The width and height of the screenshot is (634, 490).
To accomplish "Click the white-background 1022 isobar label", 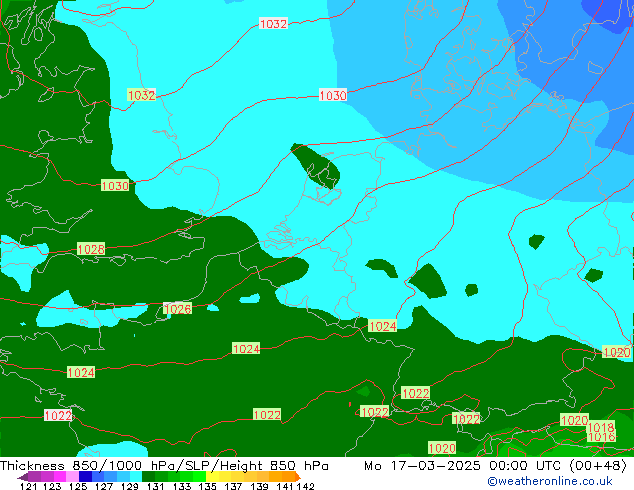I will click(x=58, y=415).
